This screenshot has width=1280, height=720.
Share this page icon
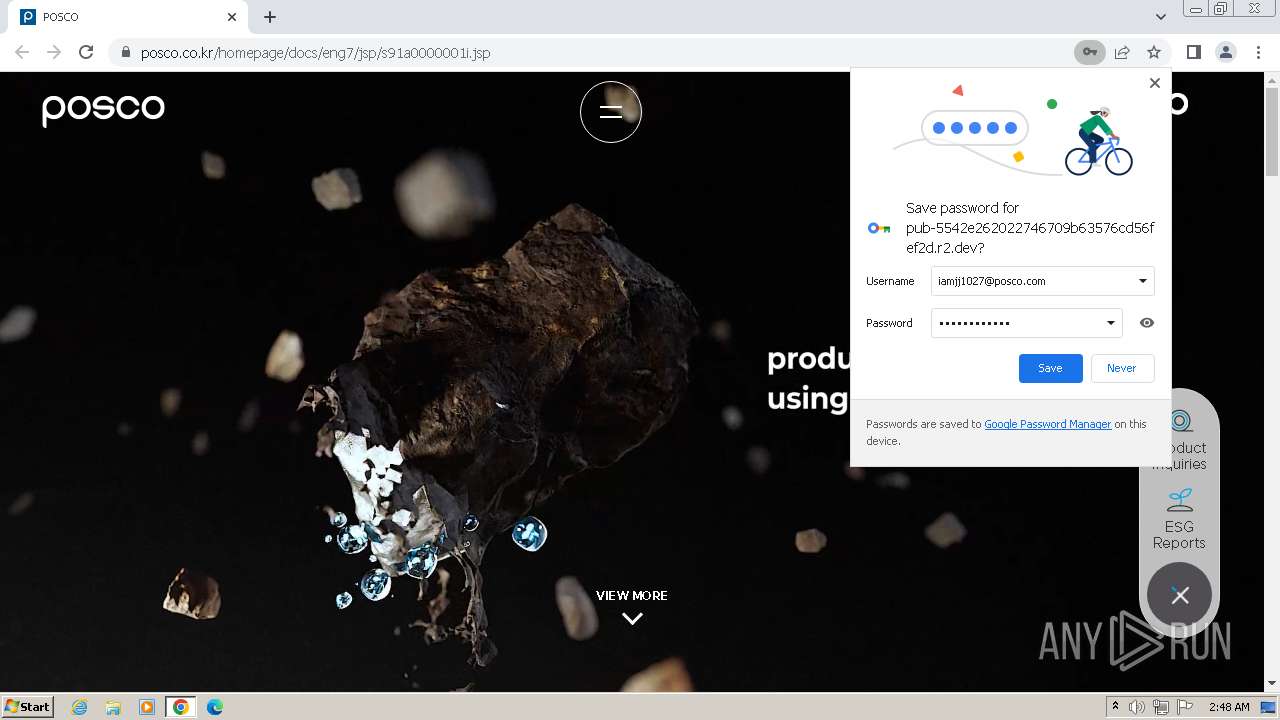coord(1122,52)
